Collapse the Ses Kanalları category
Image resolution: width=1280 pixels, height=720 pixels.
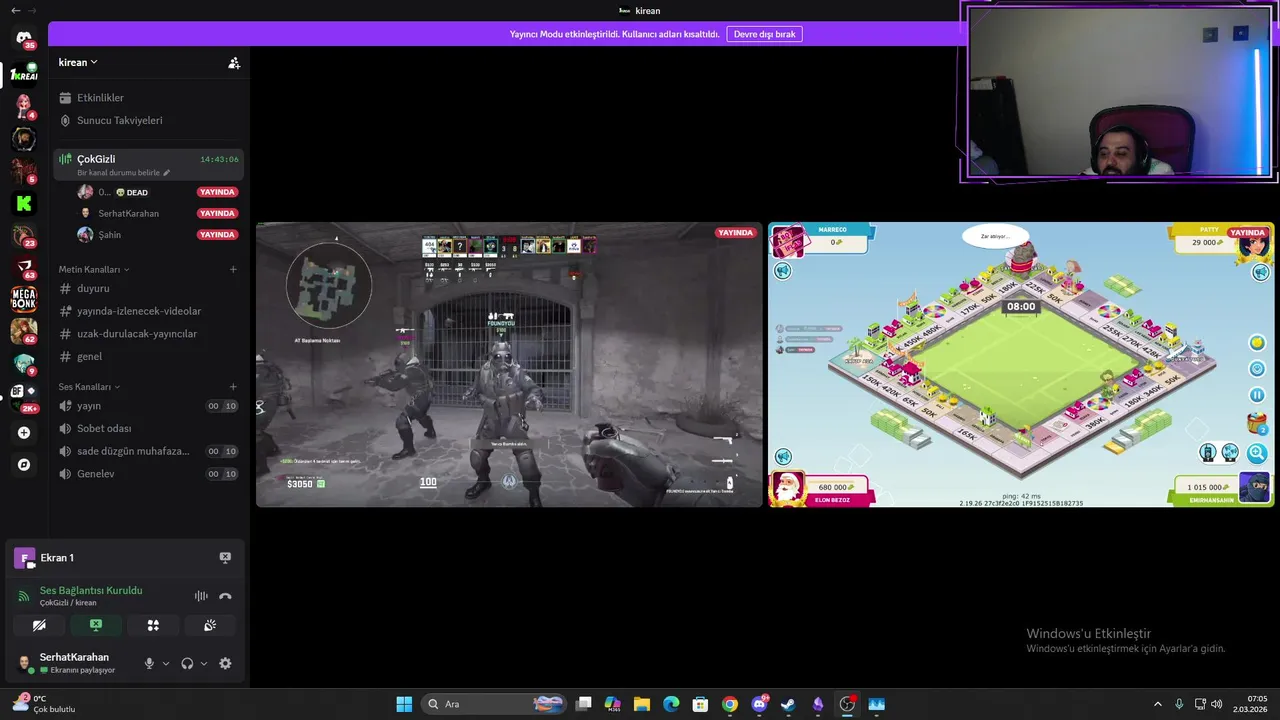(89, 387)
